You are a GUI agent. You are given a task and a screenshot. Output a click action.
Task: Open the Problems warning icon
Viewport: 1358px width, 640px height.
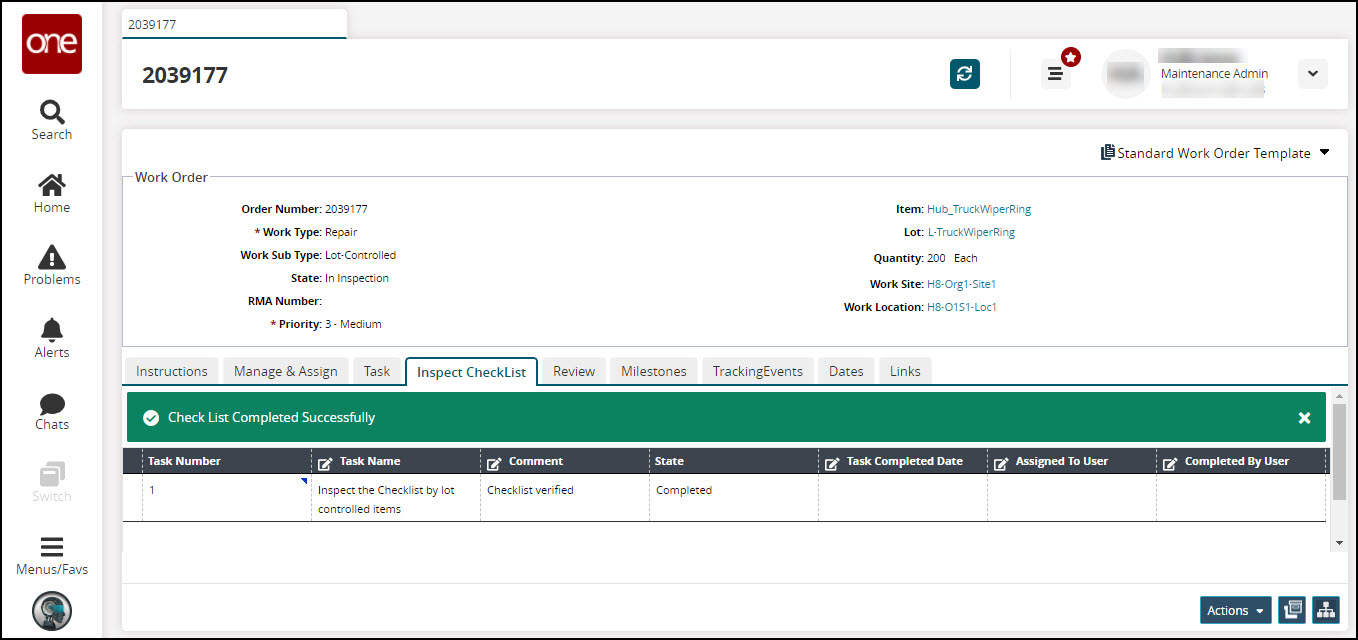click(x=51, y=265)
